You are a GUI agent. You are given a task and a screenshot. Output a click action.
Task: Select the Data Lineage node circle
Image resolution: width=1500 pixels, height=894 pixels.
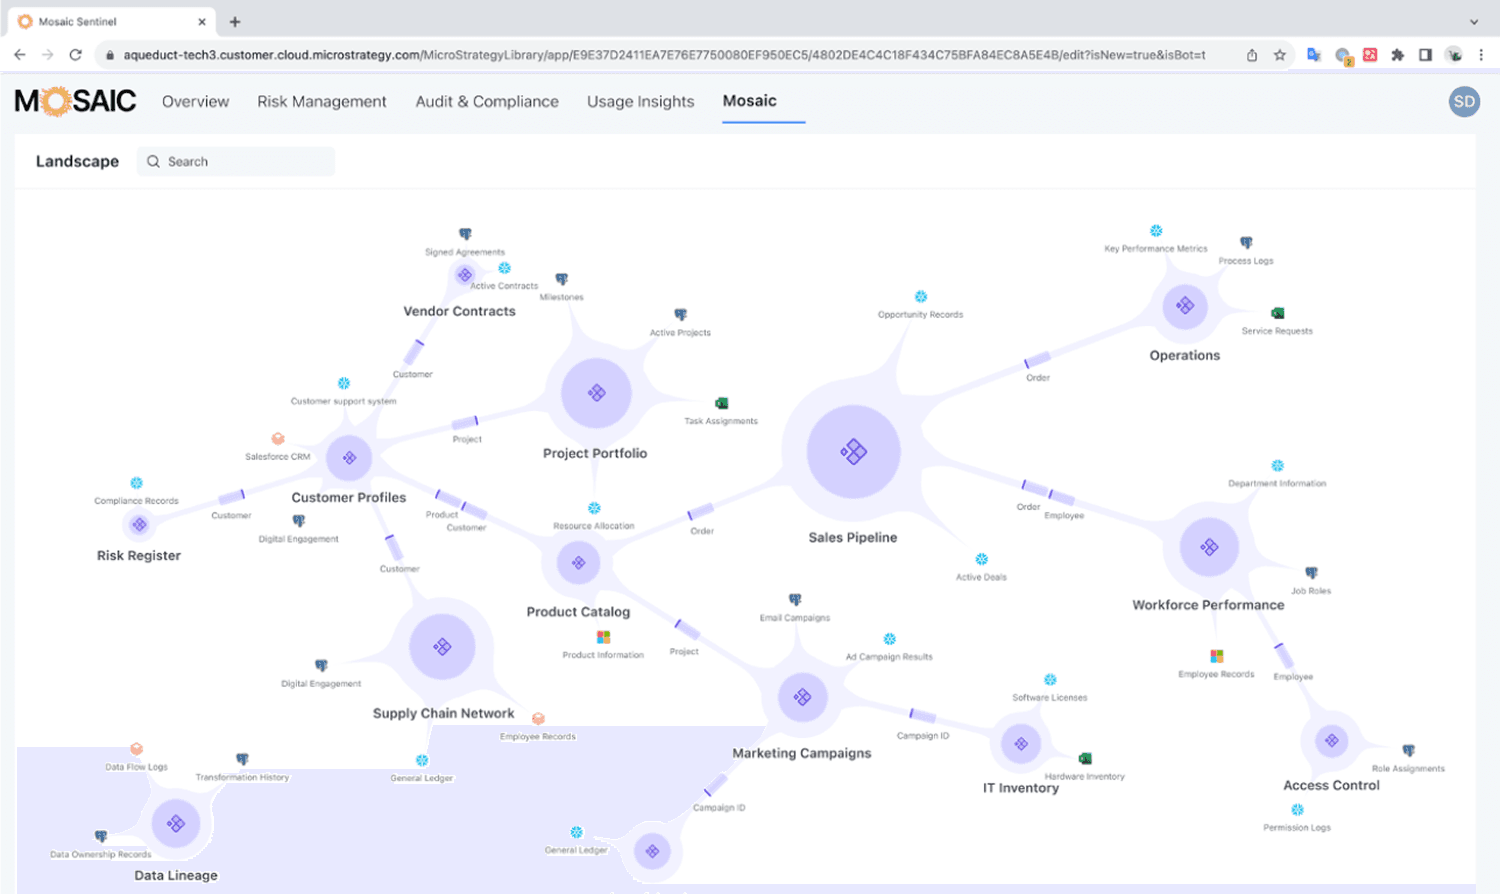click(x=176, y=824)
